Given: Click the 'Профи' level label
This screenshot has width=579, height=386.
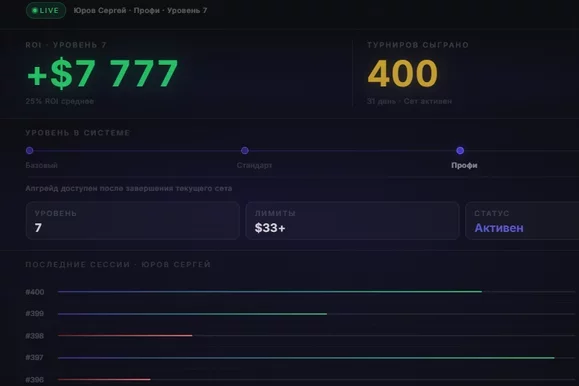Looking at the screenshot, I should 464,165.
